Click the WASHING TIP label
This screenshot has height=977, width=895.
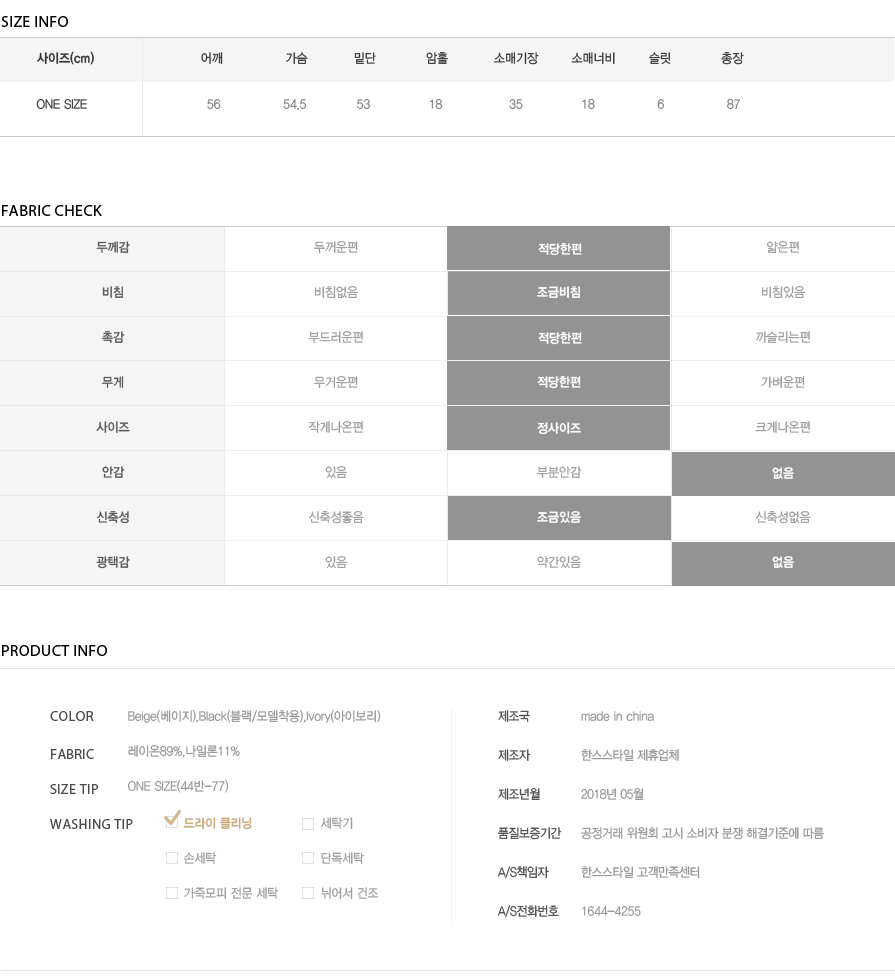pos(92,824)
